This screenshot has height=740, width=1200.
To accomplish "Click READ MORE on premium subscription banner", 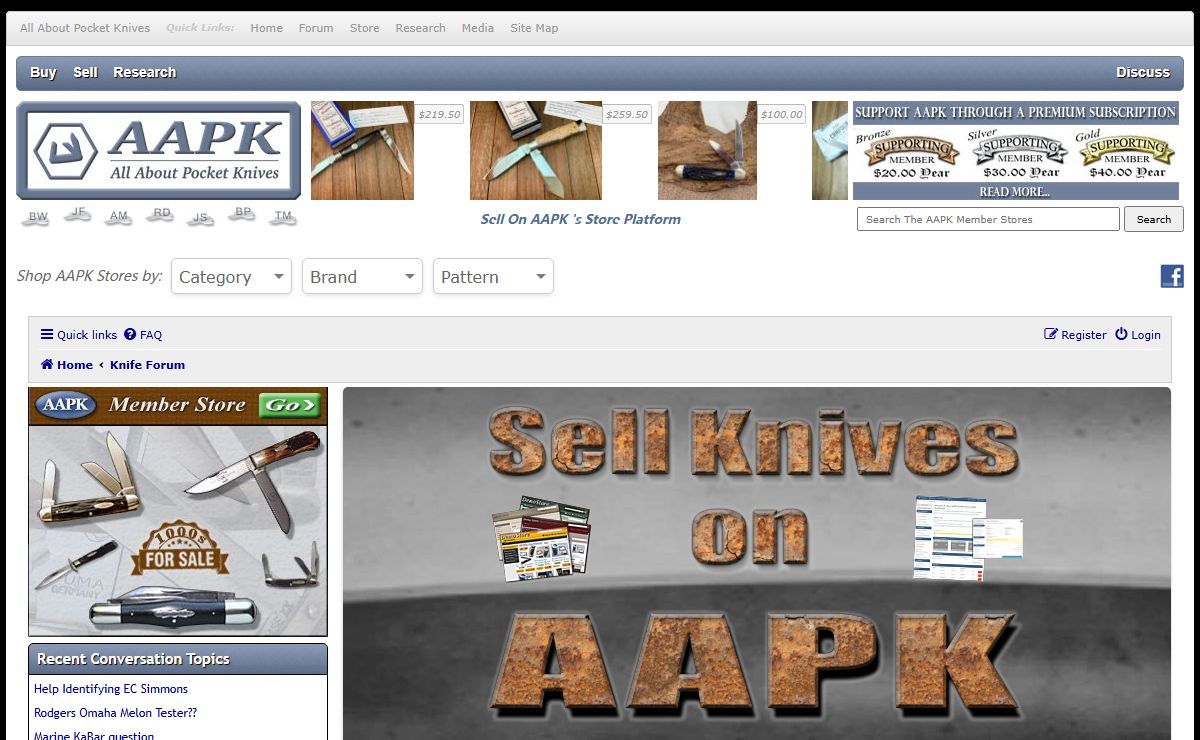I will click(x=1015, y=191).
